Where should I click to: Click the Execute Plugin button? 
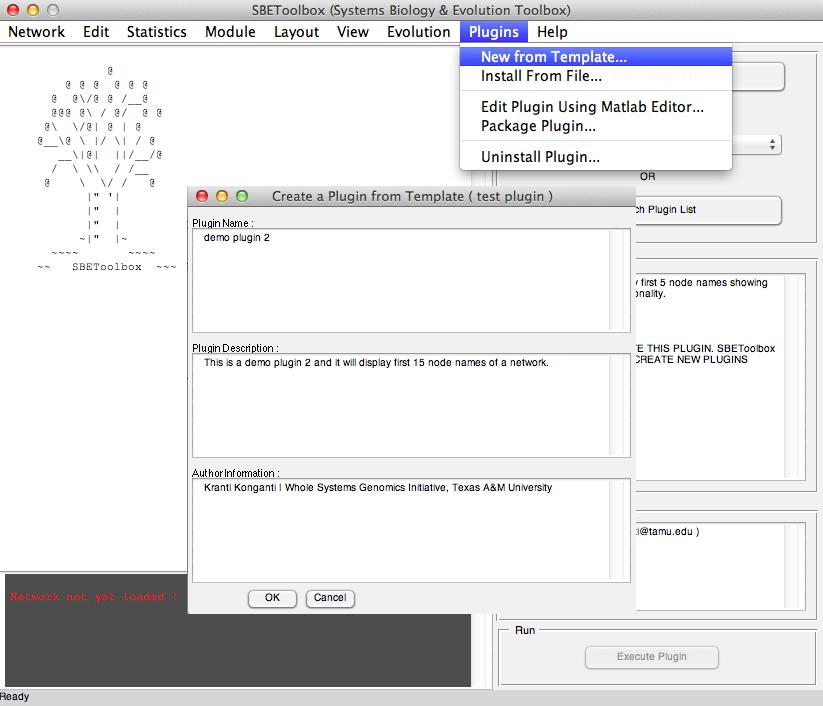tap(651, 657)
